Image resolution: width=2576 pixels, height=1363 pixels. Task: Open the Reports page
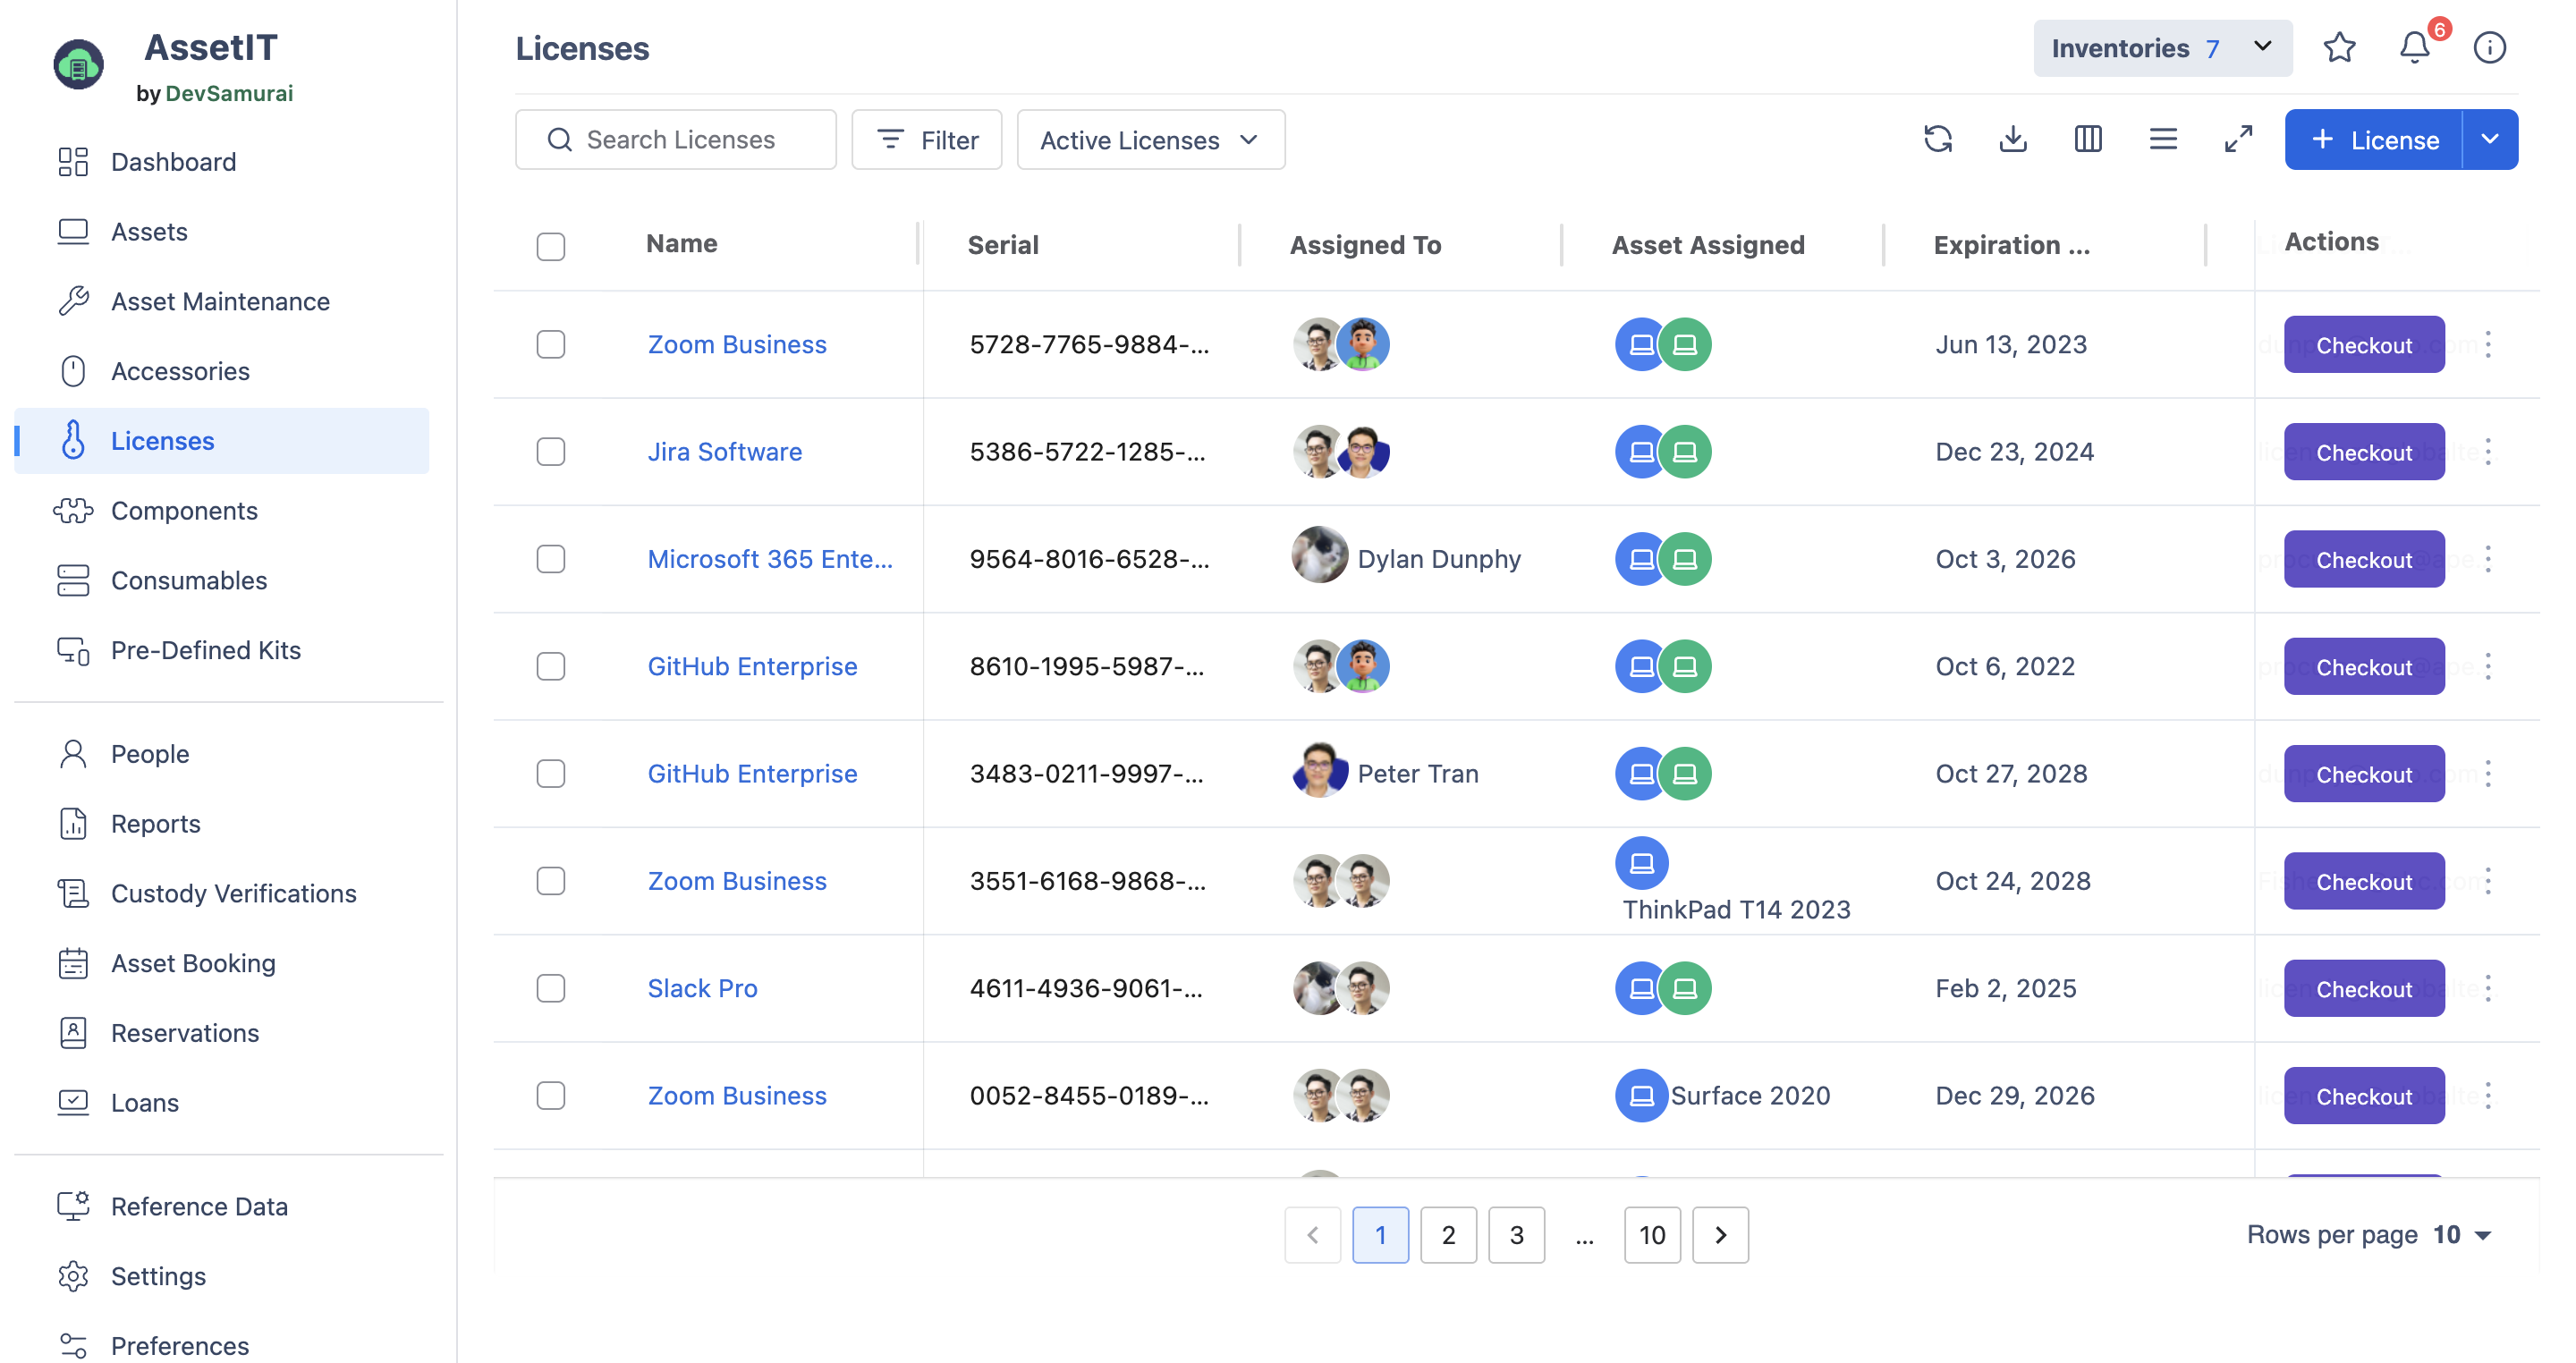click(x=155, y=823)
